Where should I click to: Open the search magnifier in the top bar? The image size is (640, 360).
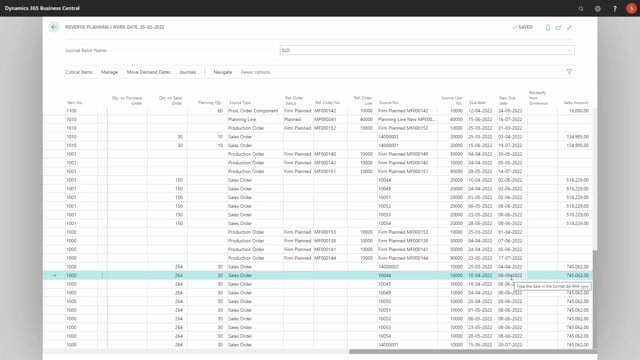click(x=581, y=8)
